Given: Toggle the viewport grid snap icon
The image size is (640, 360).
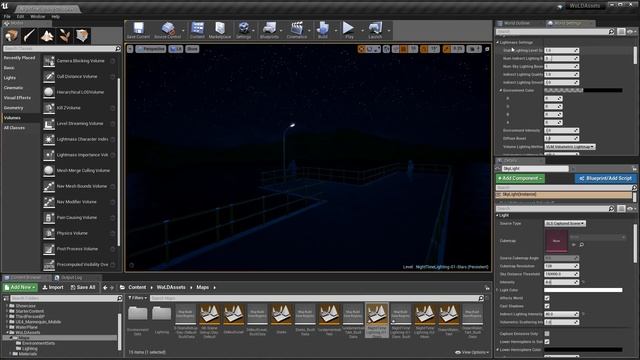Looking at the screenshot, I should click(x=403, y=49).
